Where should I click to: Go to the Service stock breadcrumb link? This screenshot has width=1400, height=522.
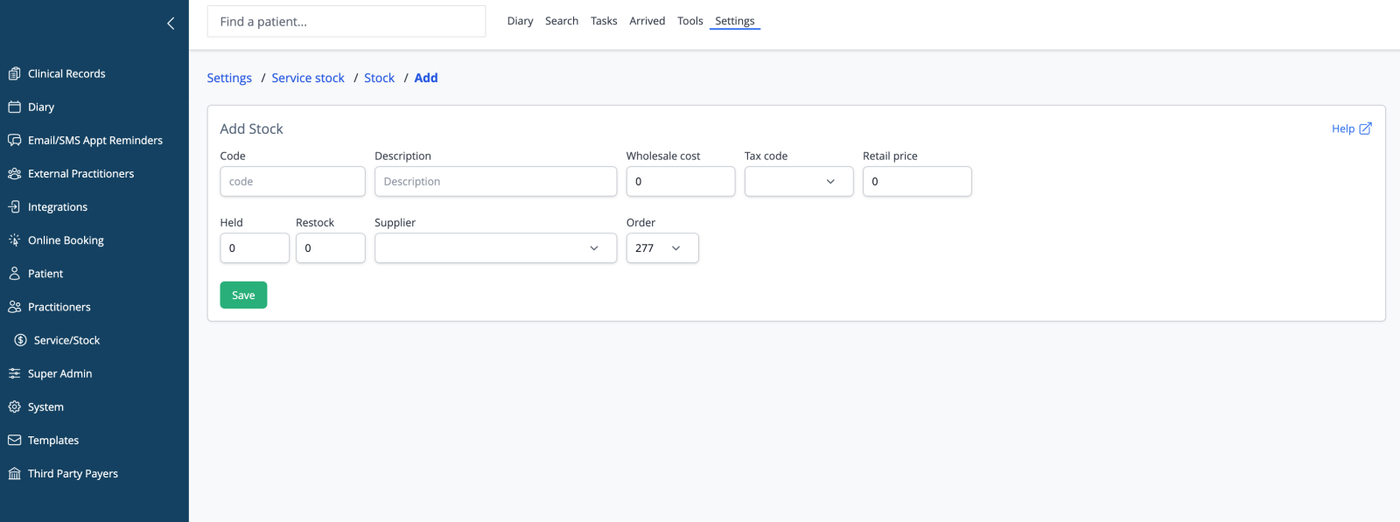308,78
